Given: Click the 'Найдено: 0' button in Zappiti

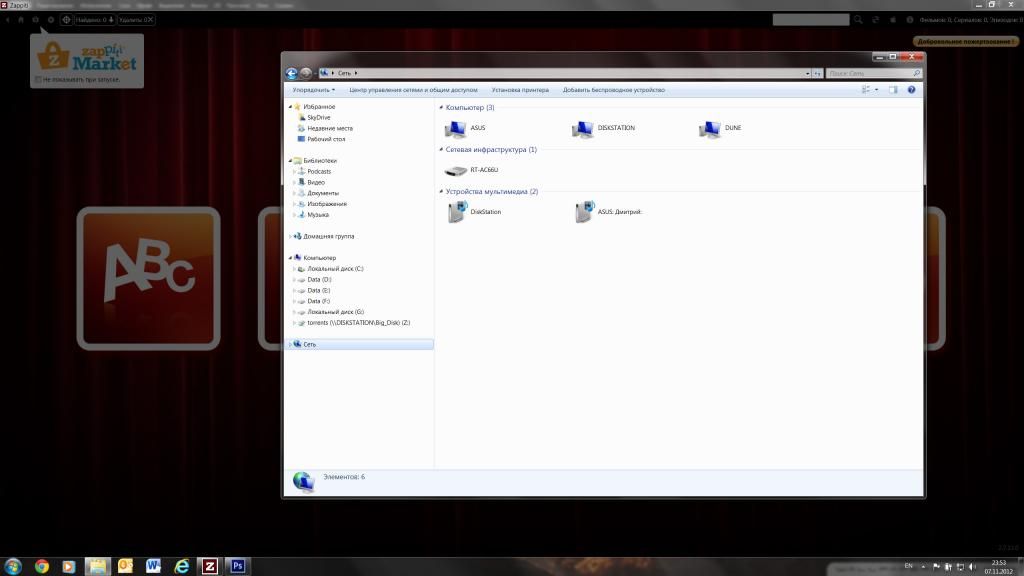Looking at the screenshot, I should 95,20.
